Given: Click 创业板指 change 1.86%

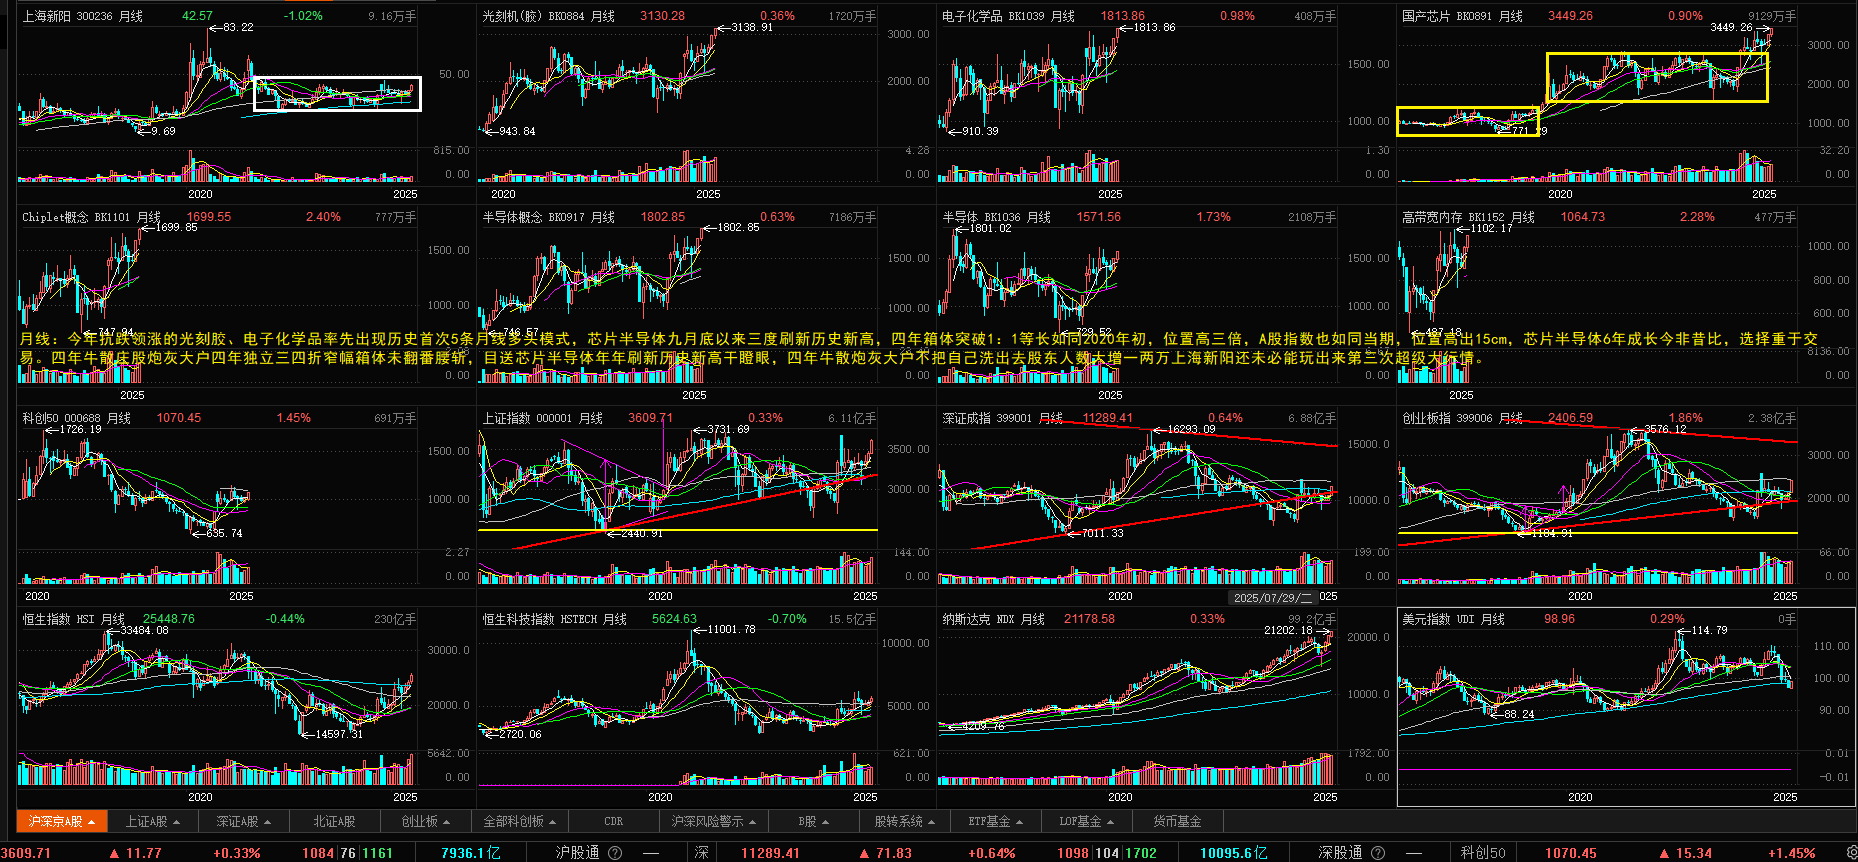Looking at the screenshot, I should tap(1685, 418).
